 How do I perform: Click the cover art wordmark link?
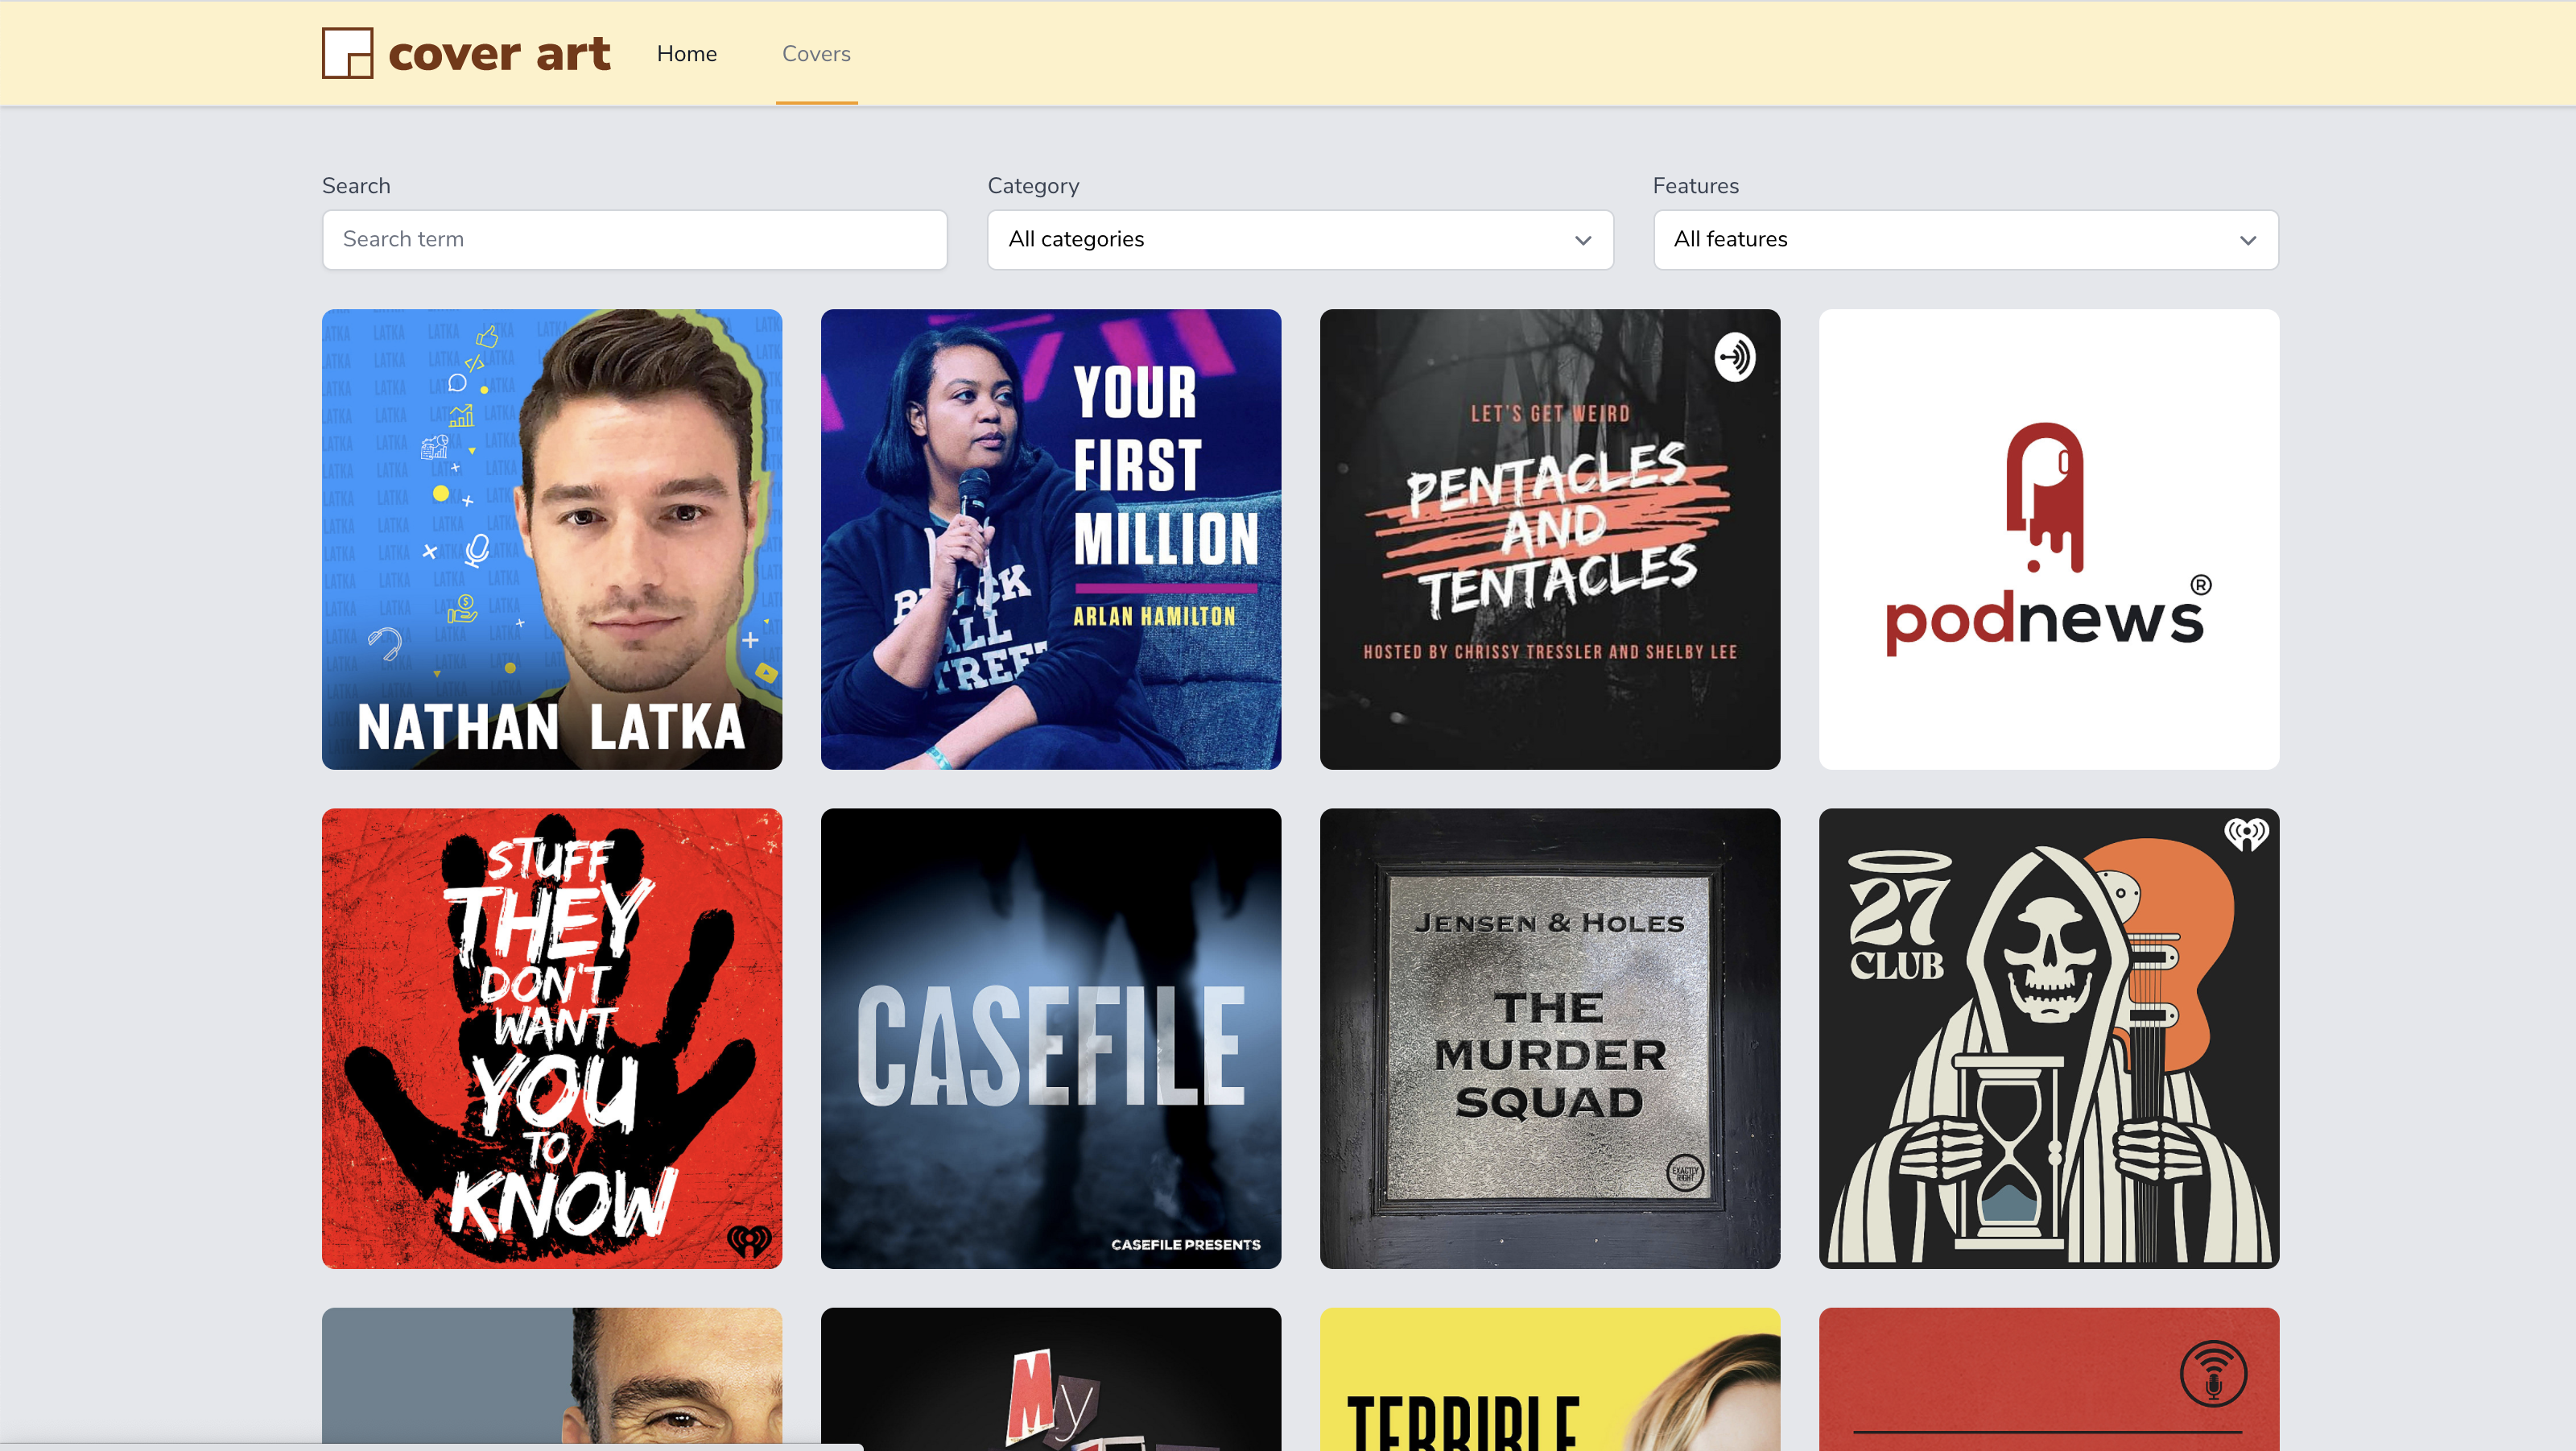[500, 53]
